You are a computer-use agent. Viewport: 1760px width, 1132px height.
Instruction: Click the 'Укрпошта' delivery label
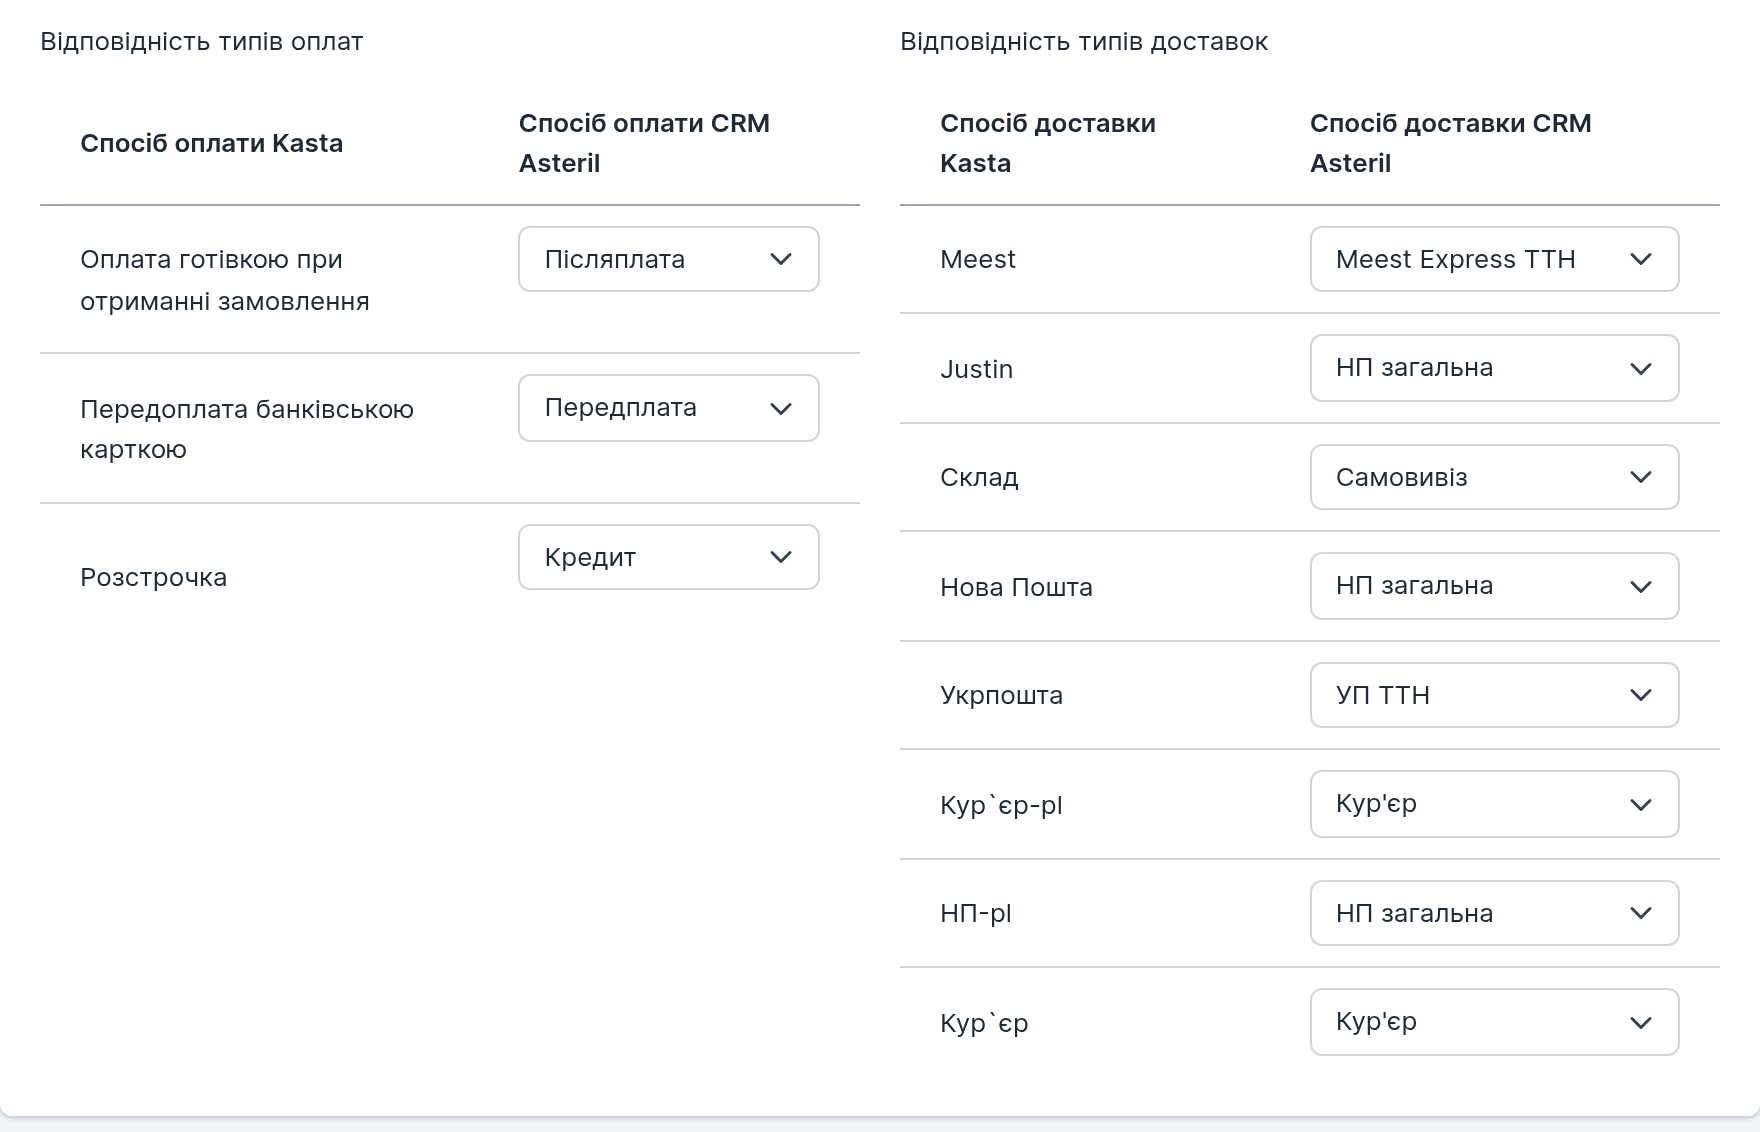click(1002, 696)
